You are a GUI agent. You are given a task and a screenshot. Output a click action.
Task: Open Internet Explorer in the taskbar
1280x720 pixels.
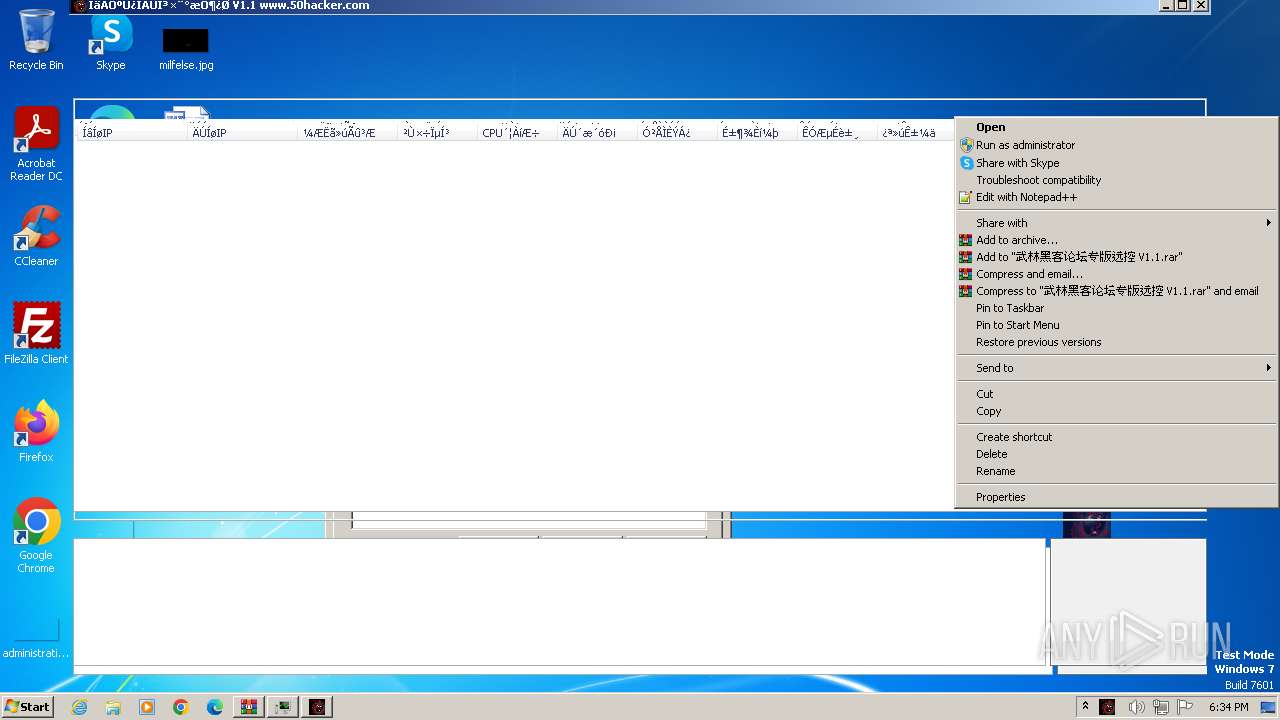(x=80, y=707)
